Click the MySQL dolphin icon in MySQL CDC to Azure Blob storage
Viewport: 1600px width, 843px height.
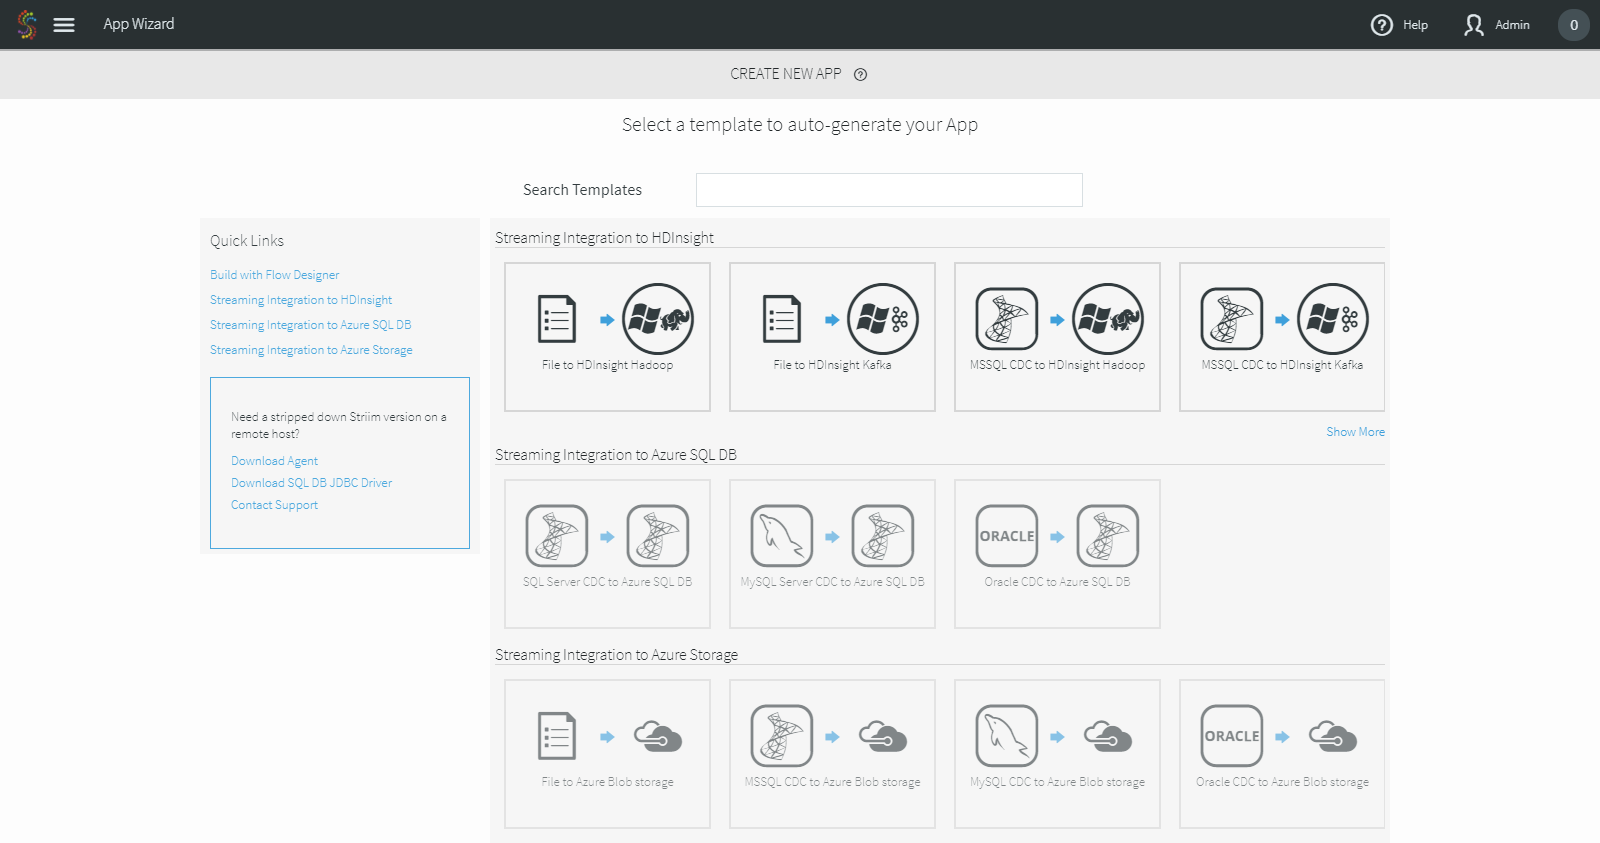[1007, 736]
